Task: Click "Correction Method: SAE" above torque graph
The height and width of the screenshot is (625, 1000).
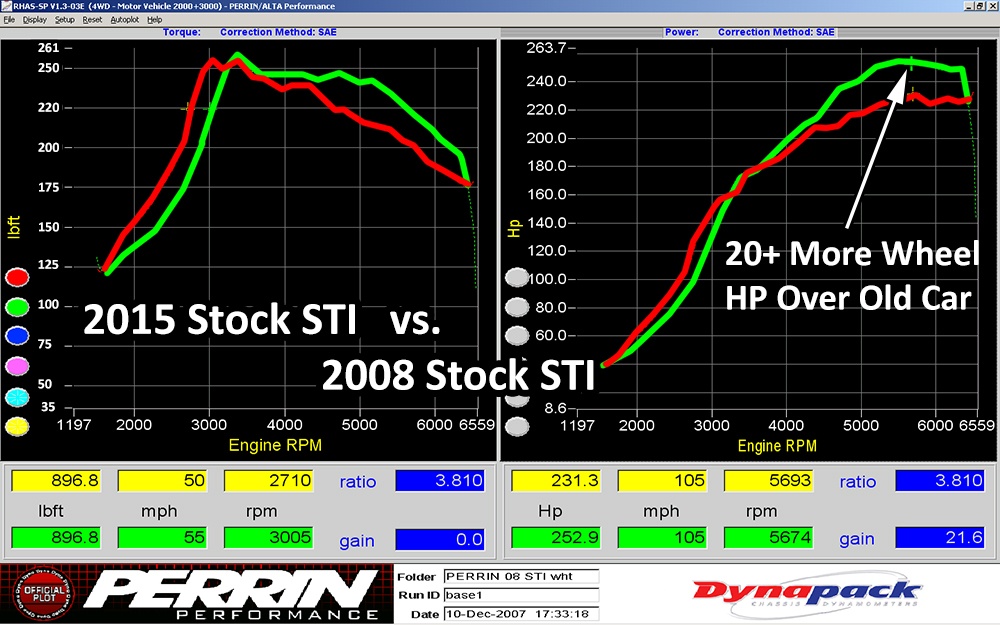Action: 278,32
